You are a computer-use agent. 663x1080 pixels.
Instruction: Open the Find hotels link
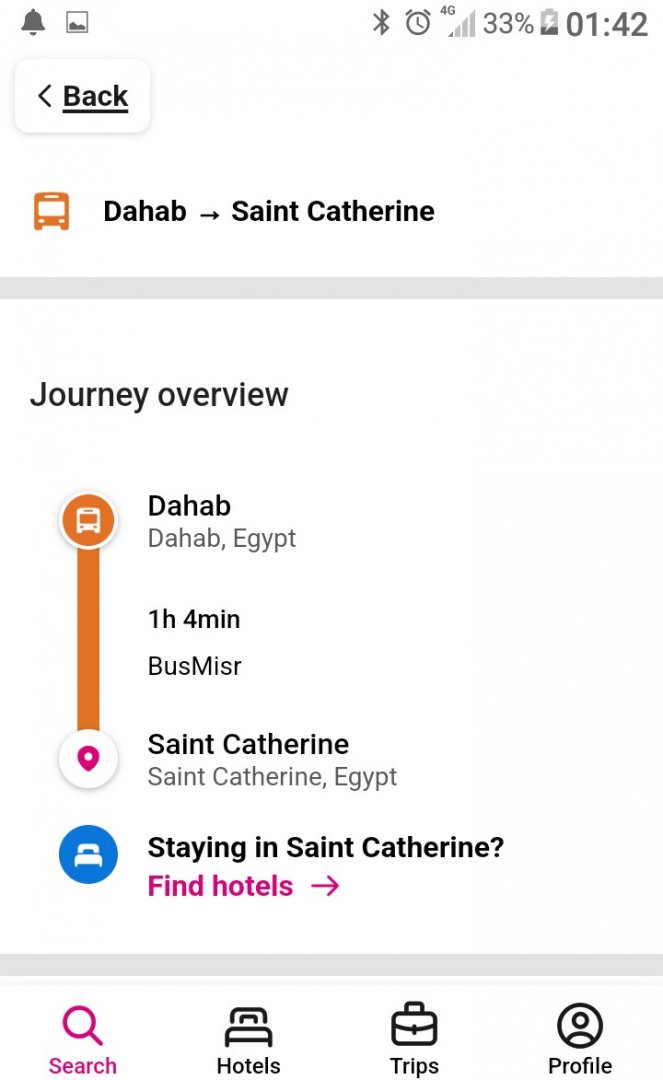(x=221, y=886)
